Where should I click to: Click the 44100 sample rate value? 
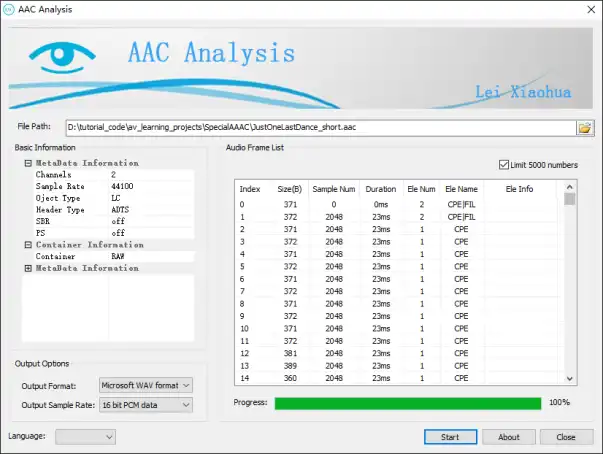pyautogui.click(x=122, y=186)
